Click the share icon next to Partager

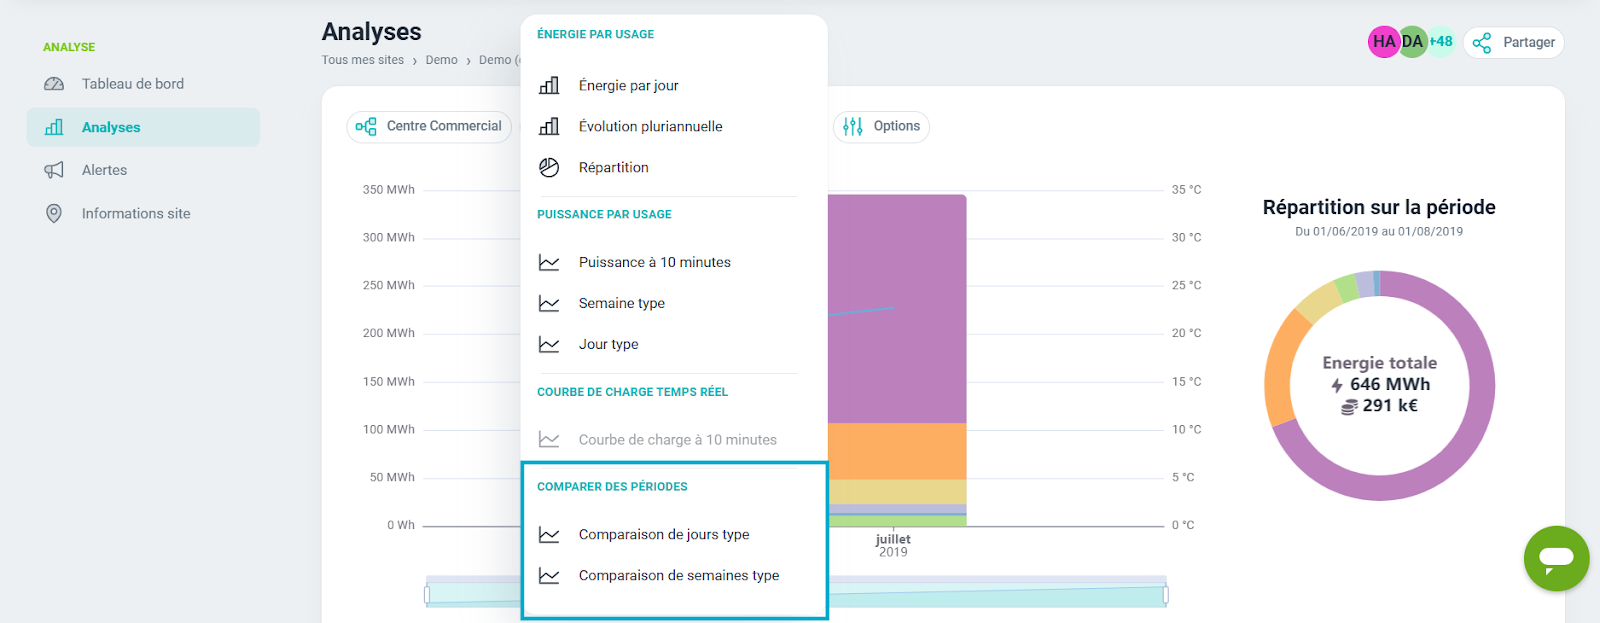tap(1482, 42)
